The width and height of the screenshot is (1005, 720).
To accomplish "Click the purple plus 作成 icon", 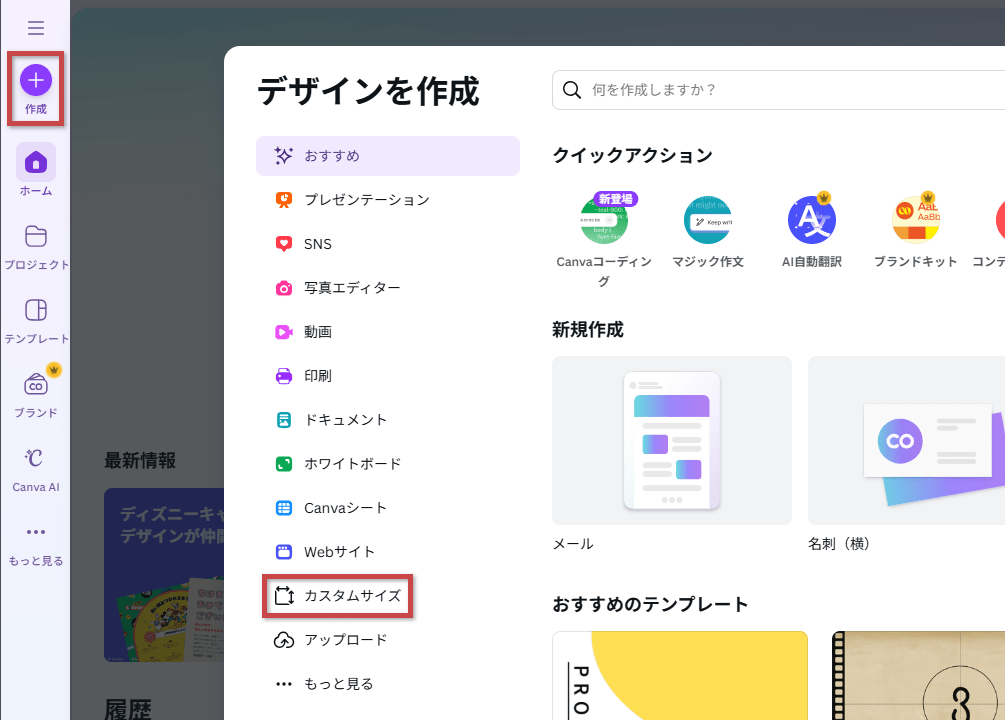I will click(36, 79).
